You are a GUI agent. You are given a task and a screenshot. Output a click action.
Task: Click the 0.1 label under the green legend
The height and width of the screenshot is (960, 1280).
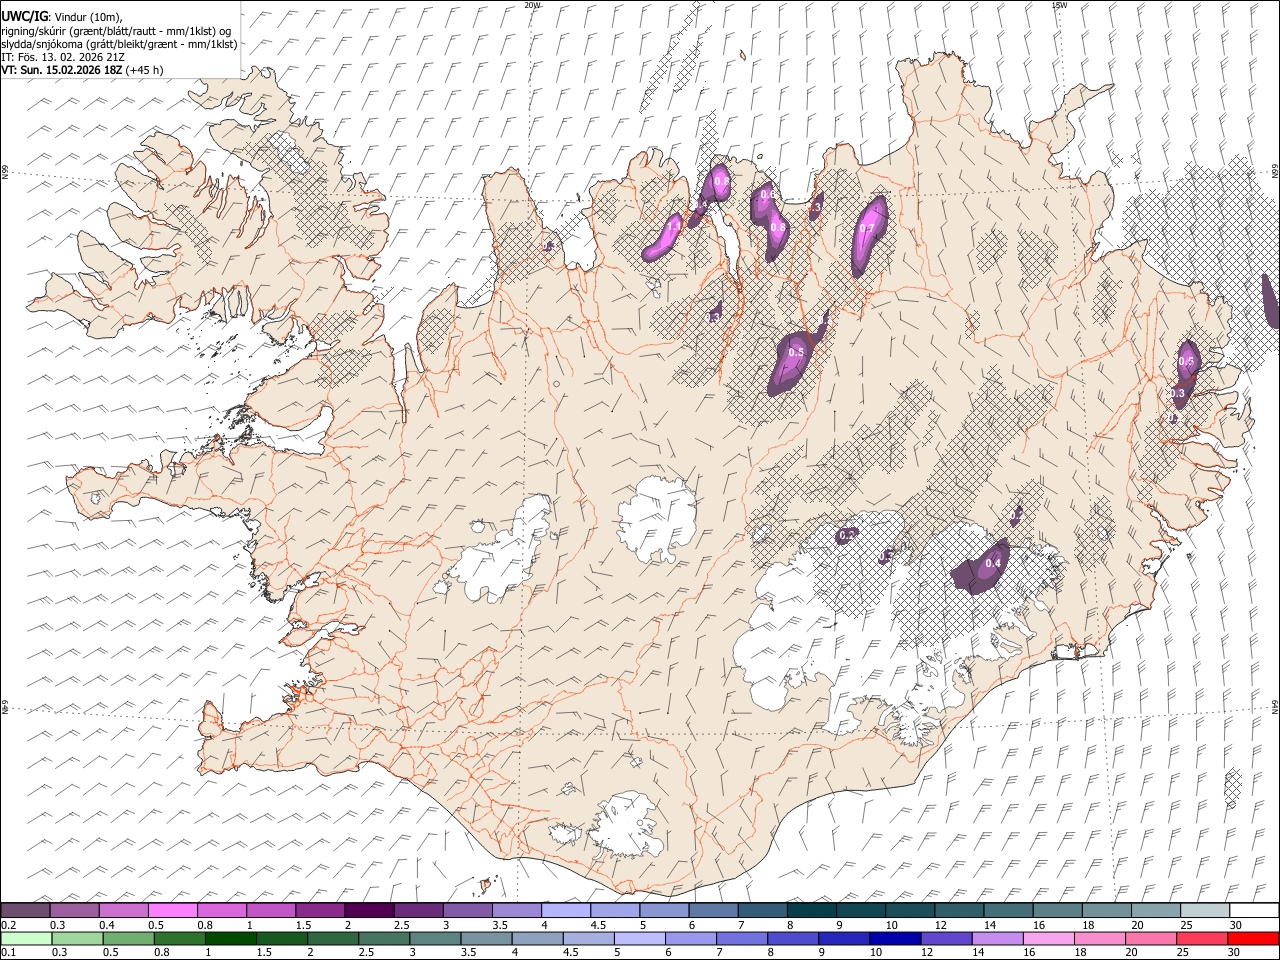click(8, 953)
